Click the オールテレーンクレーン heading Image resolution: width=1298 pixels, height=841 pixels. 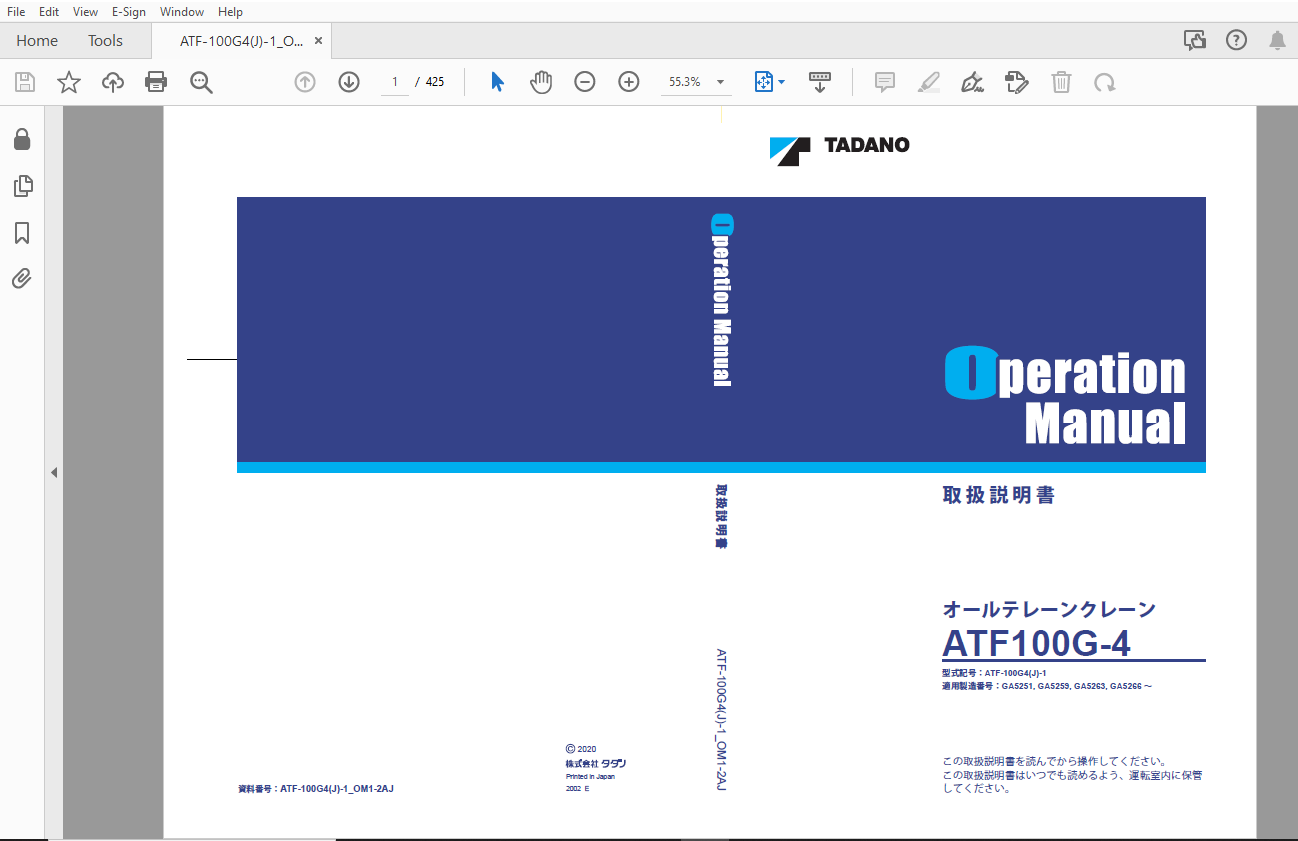point(1049,609)
